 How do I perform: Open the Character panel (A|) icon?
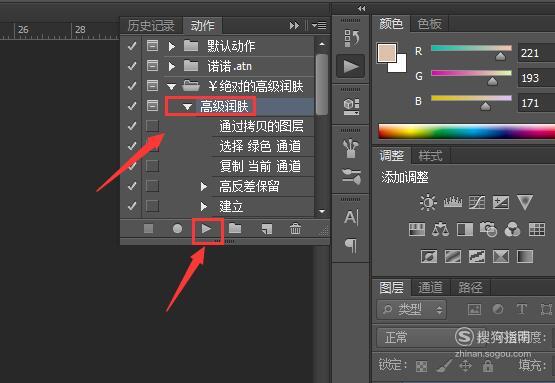[x=351, y=217]
